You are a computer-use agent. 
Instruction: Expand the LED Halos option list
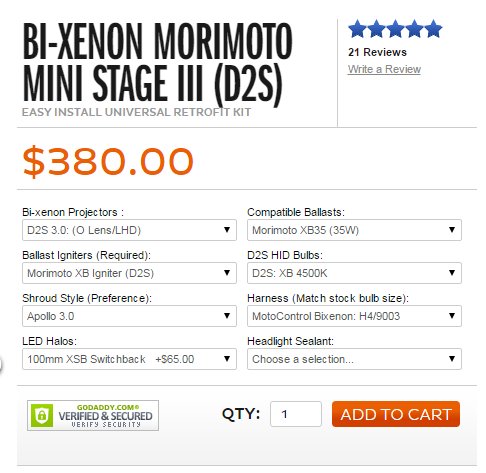click(129, 359)
